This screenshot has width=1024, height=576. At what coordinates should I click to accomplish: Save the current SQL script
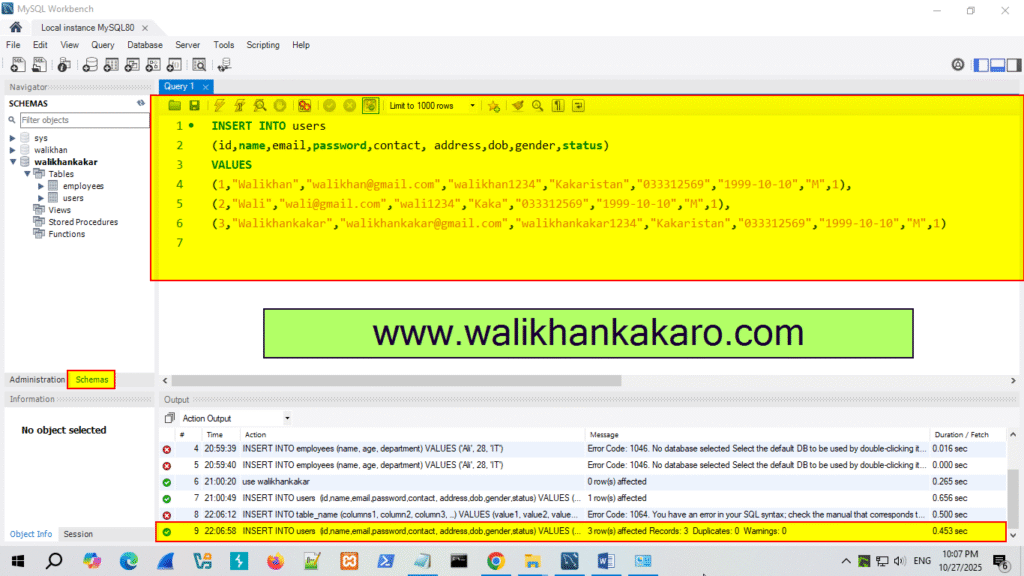point(194,105)
